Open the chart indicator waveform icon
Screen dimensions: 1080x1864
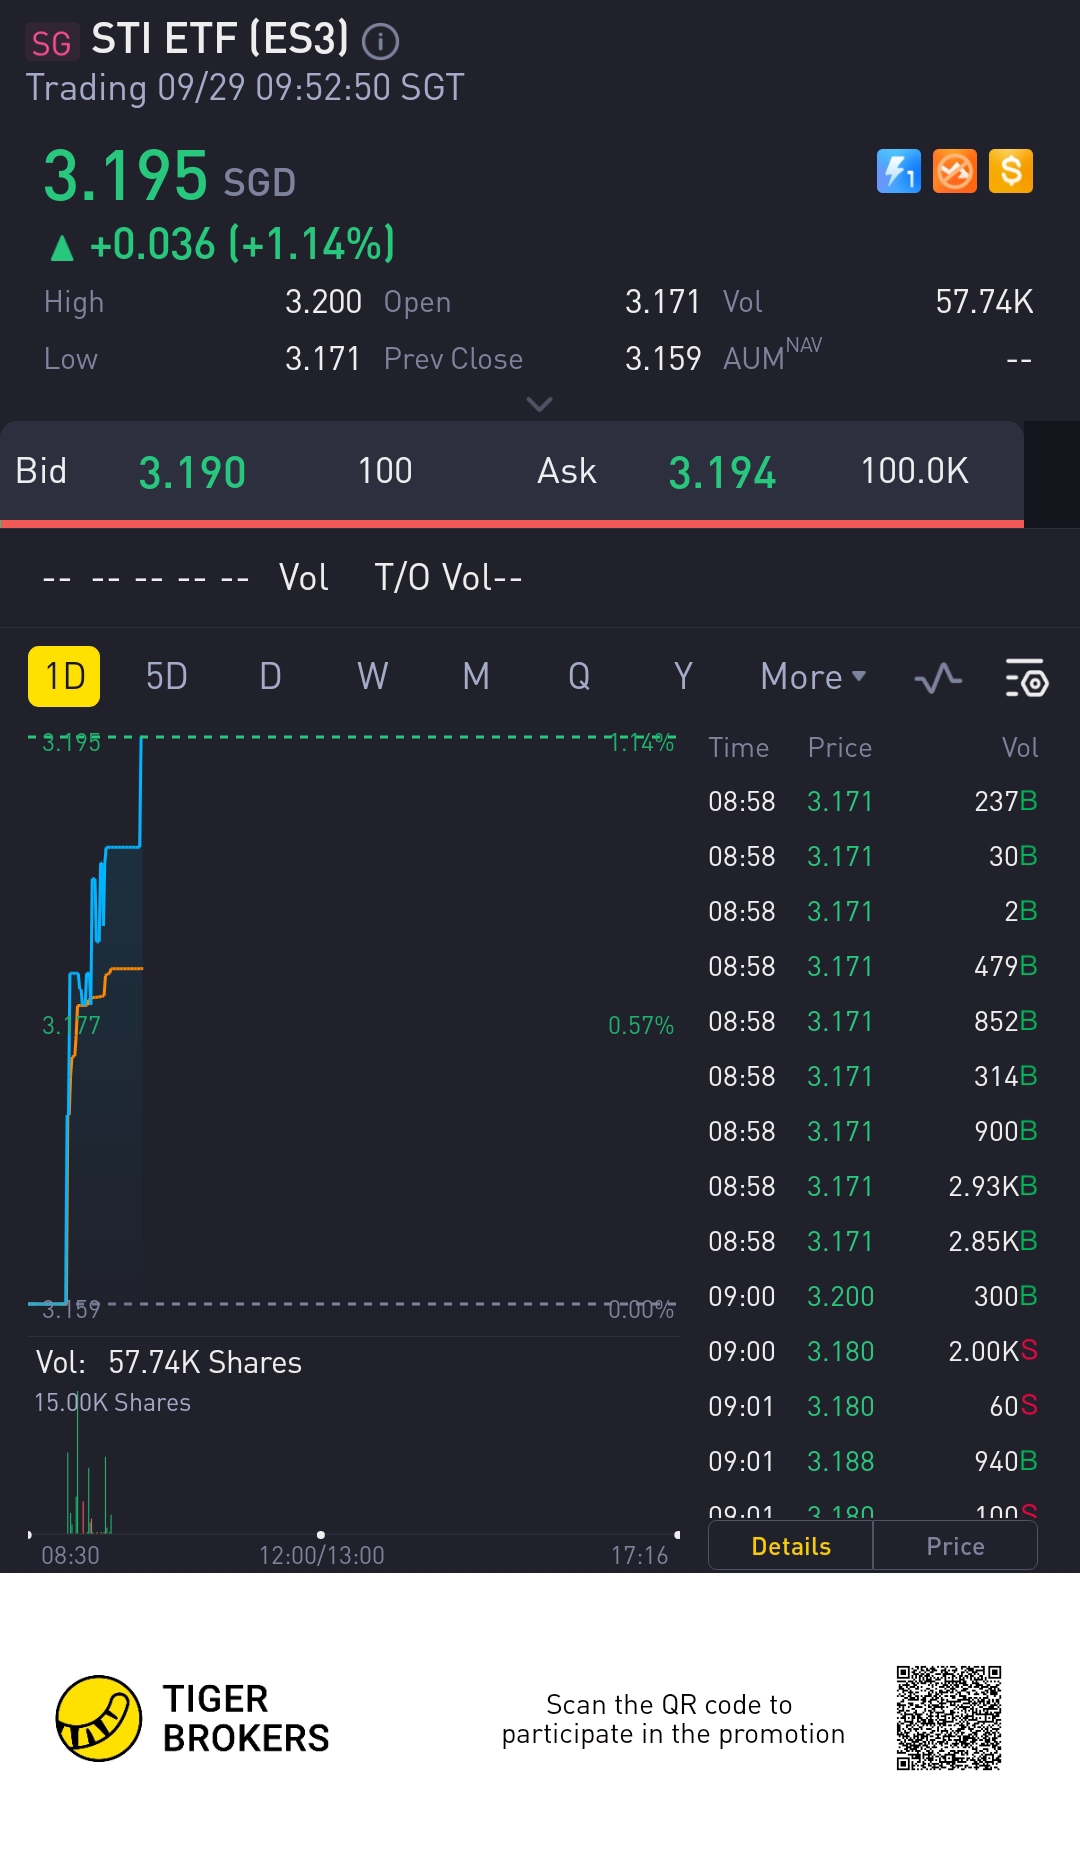pyautogui.click(x=938, y=679)
